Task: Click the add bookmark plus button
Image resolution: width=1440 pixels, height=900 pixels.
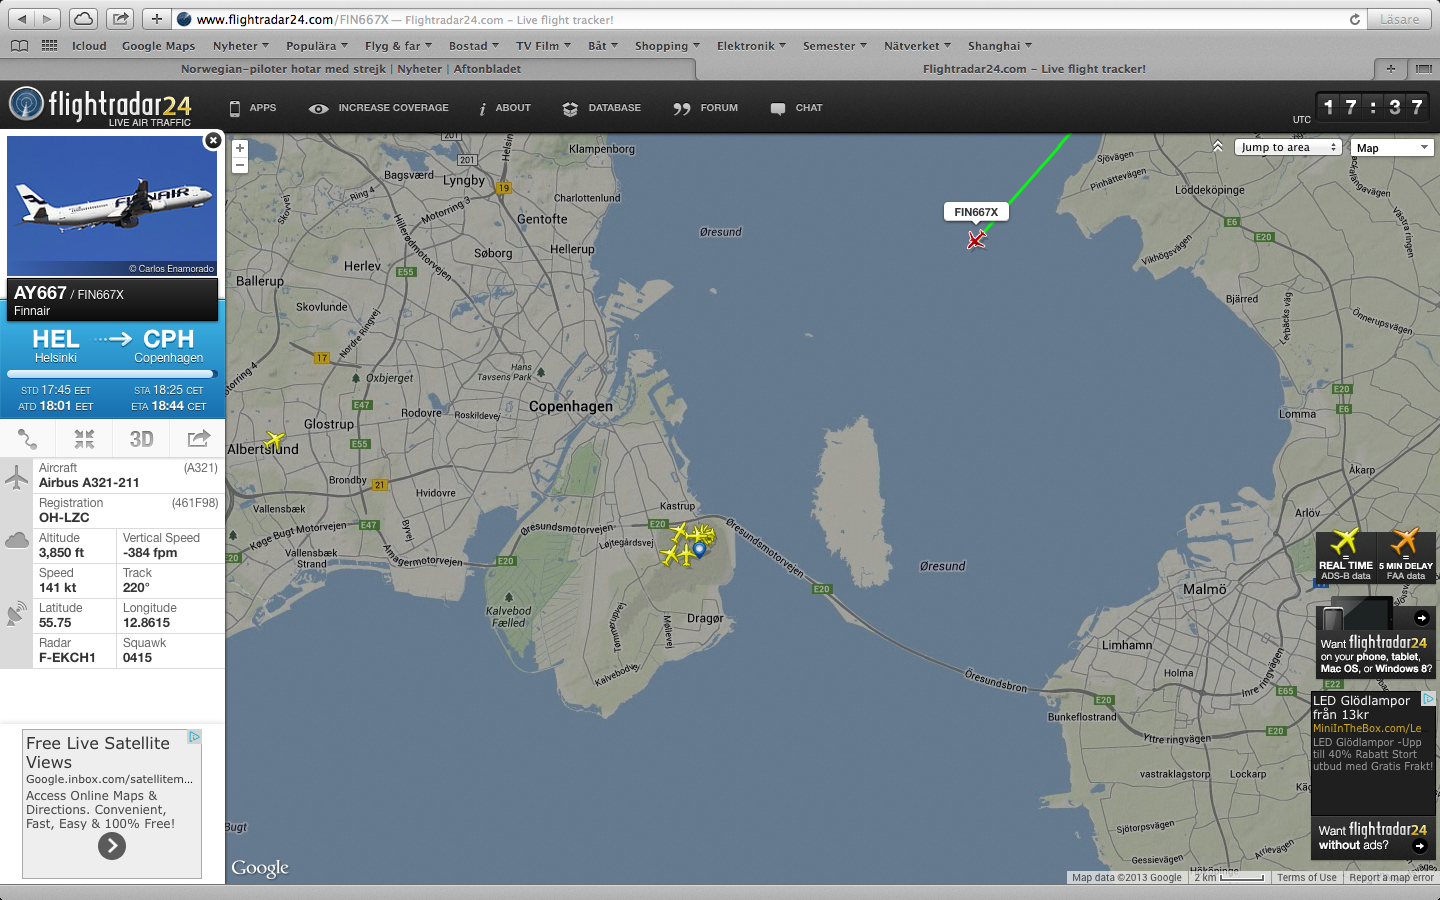Action: point(156,19)
